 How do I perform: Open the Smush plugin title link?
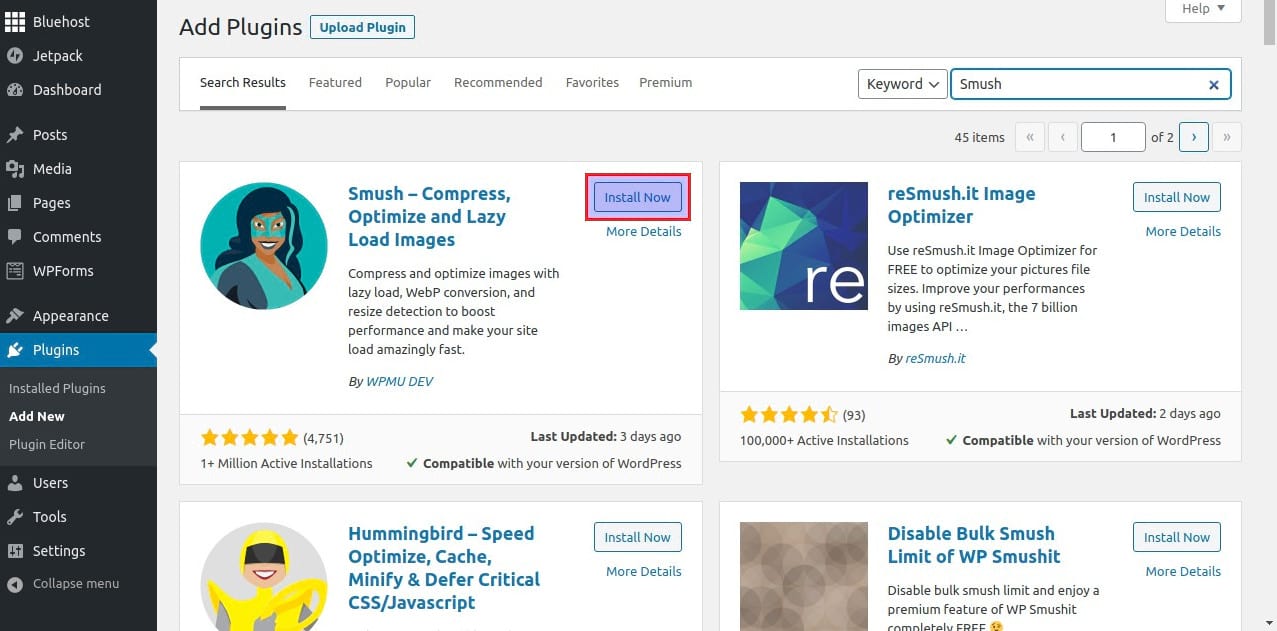429,217
